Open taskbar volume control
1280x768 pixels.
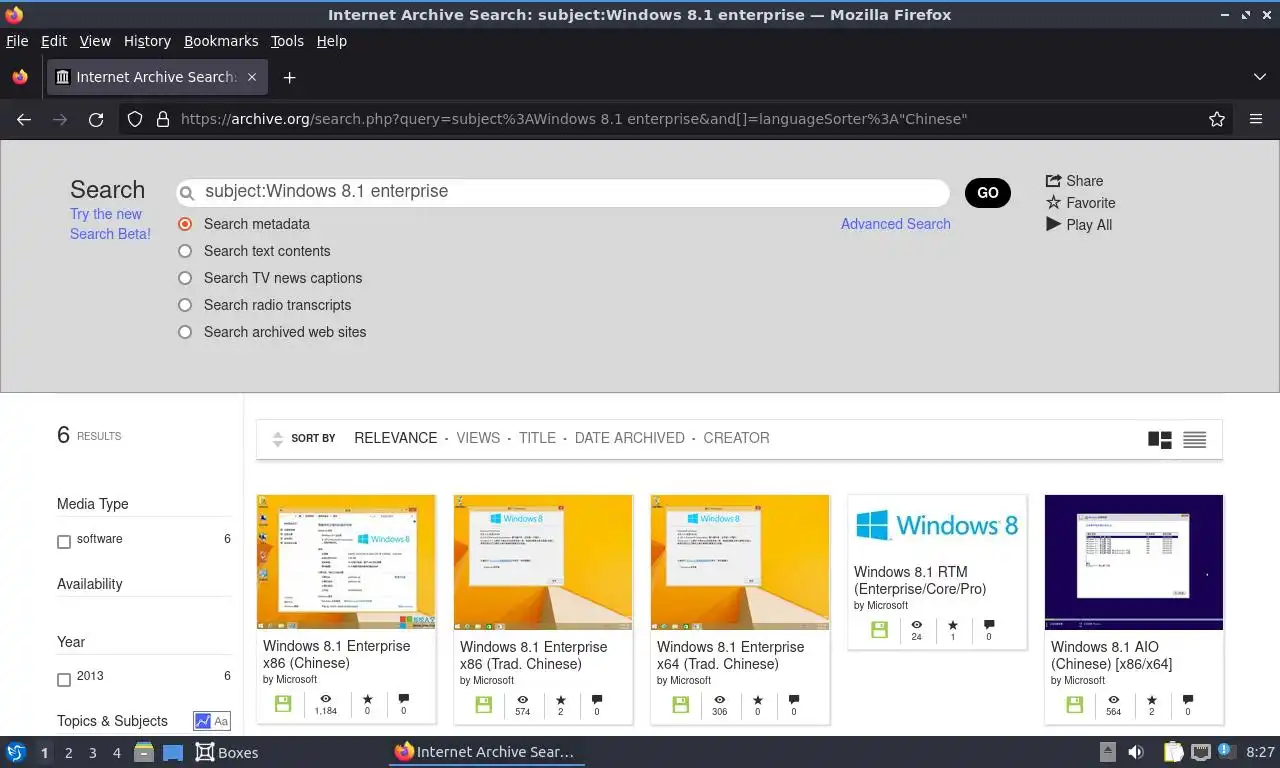click(x=1136, y=752)
